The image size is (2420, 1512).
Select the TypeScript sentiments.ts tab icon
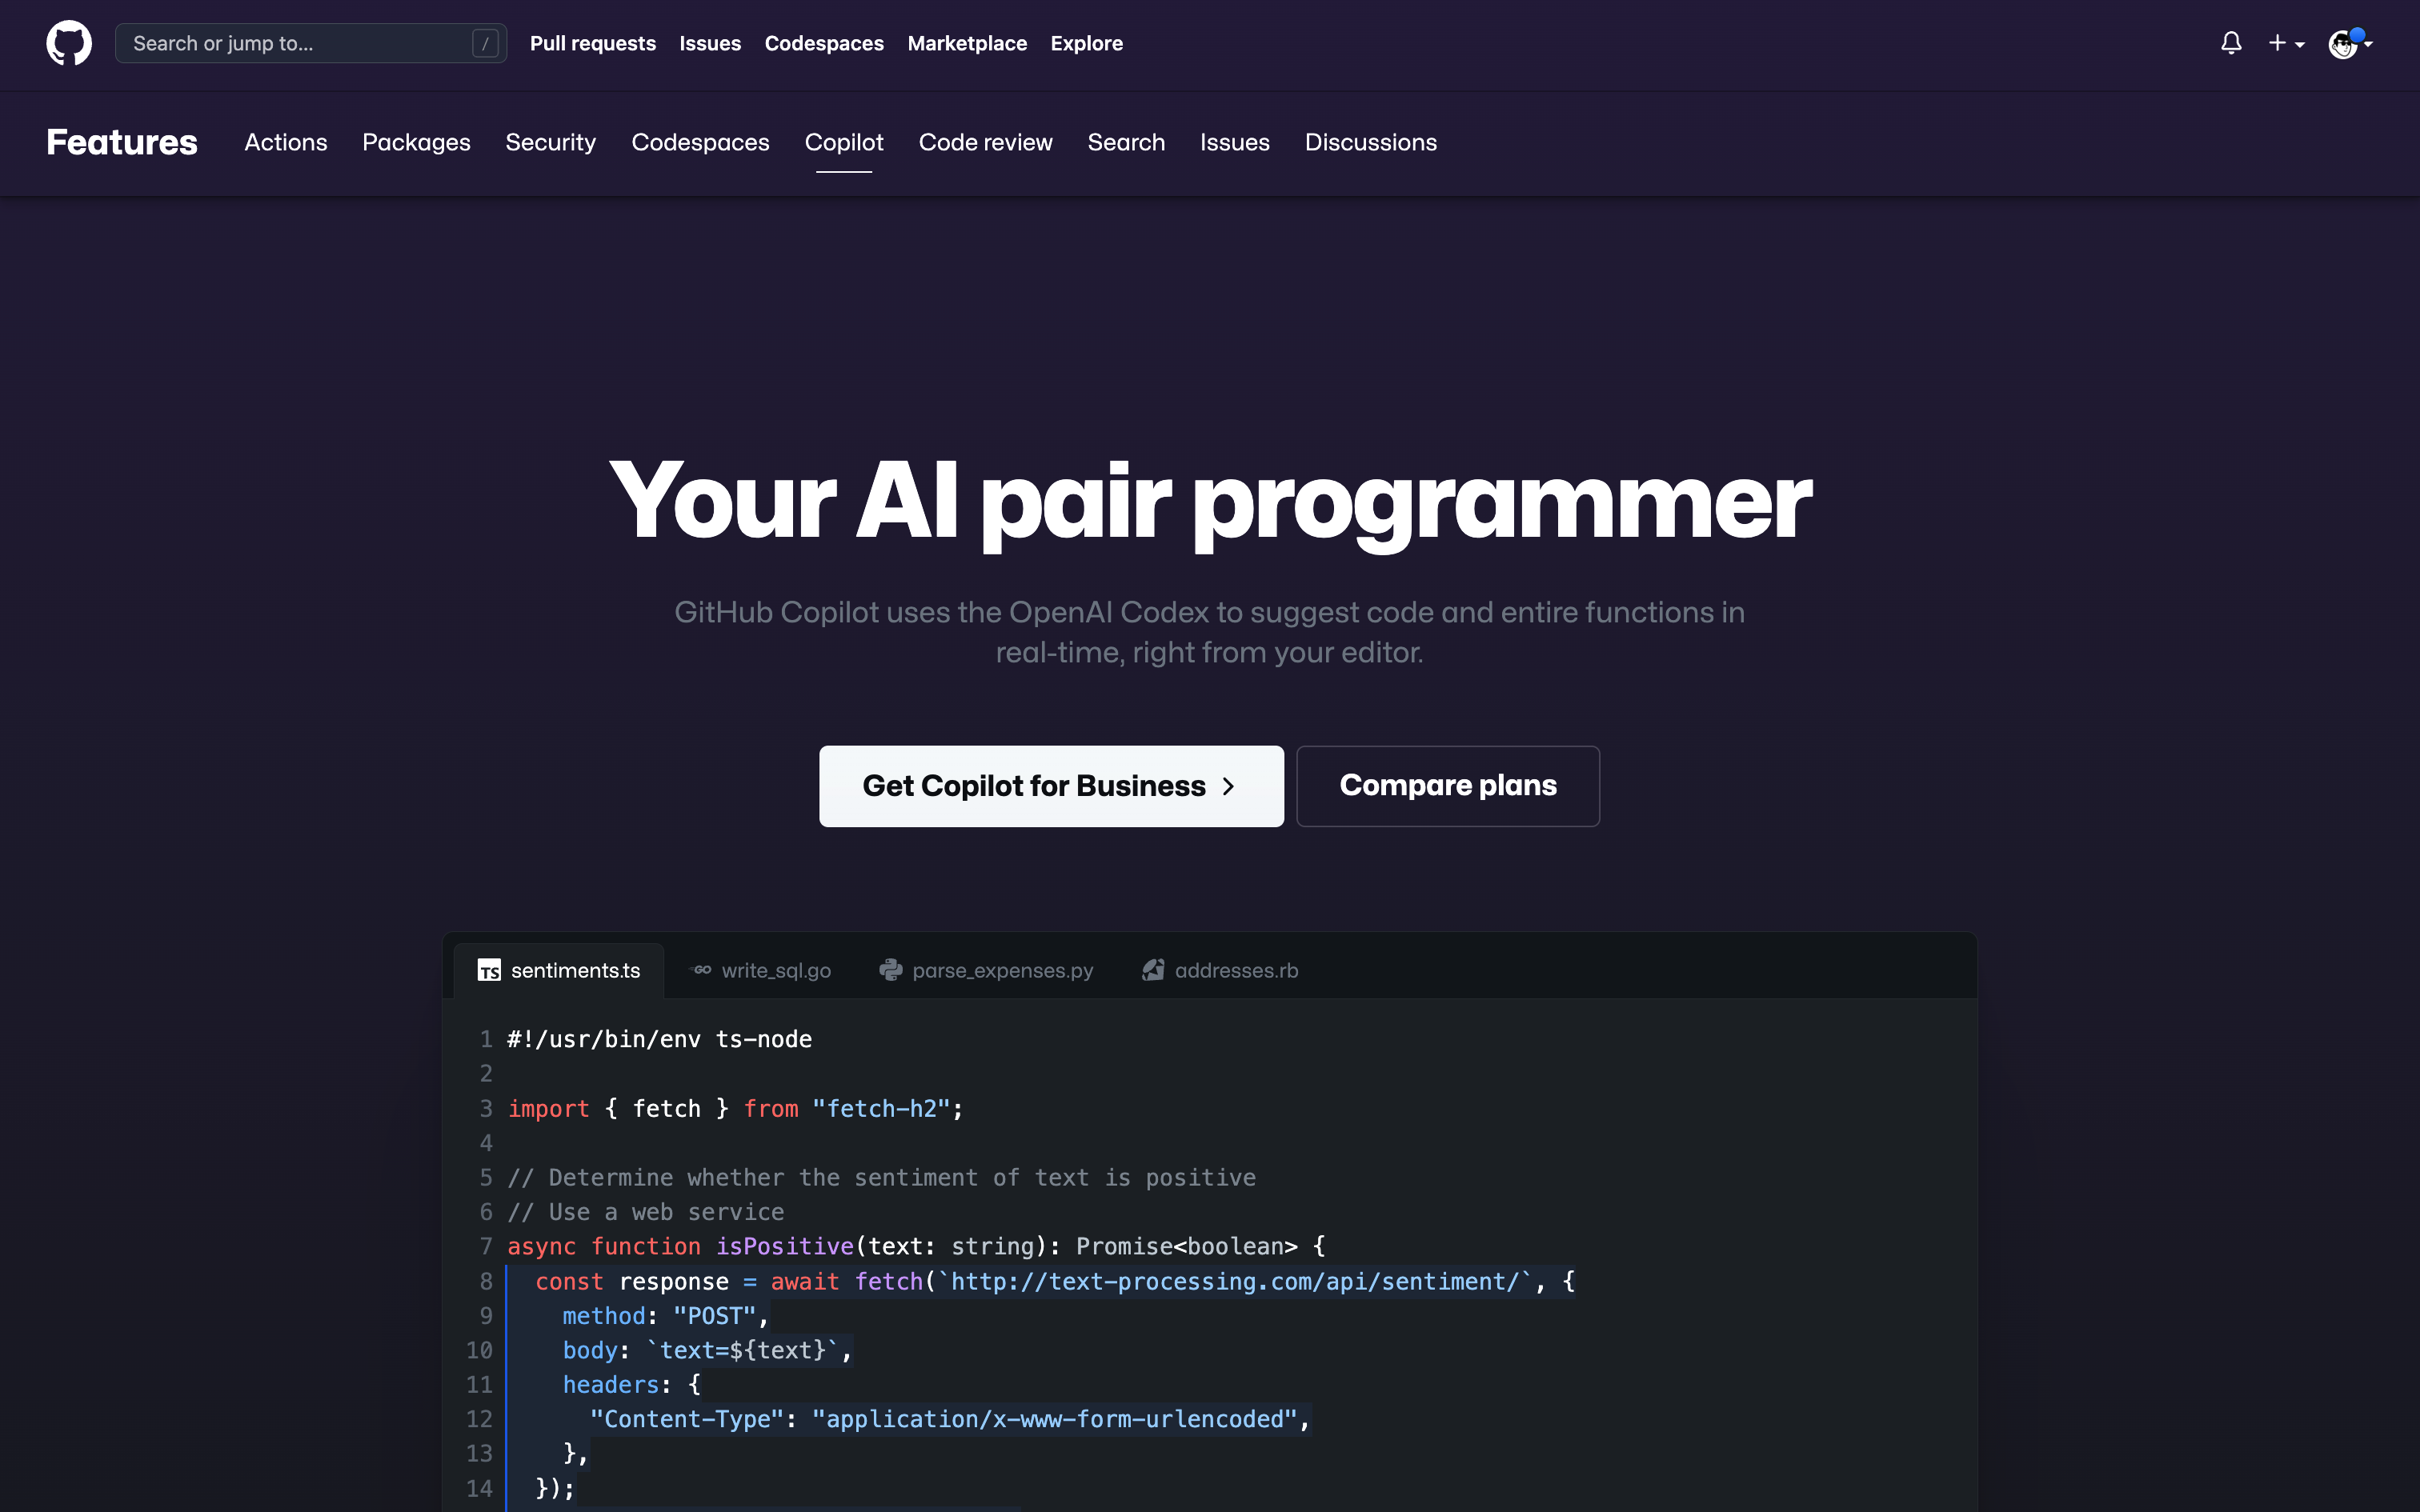click(491, 970)
